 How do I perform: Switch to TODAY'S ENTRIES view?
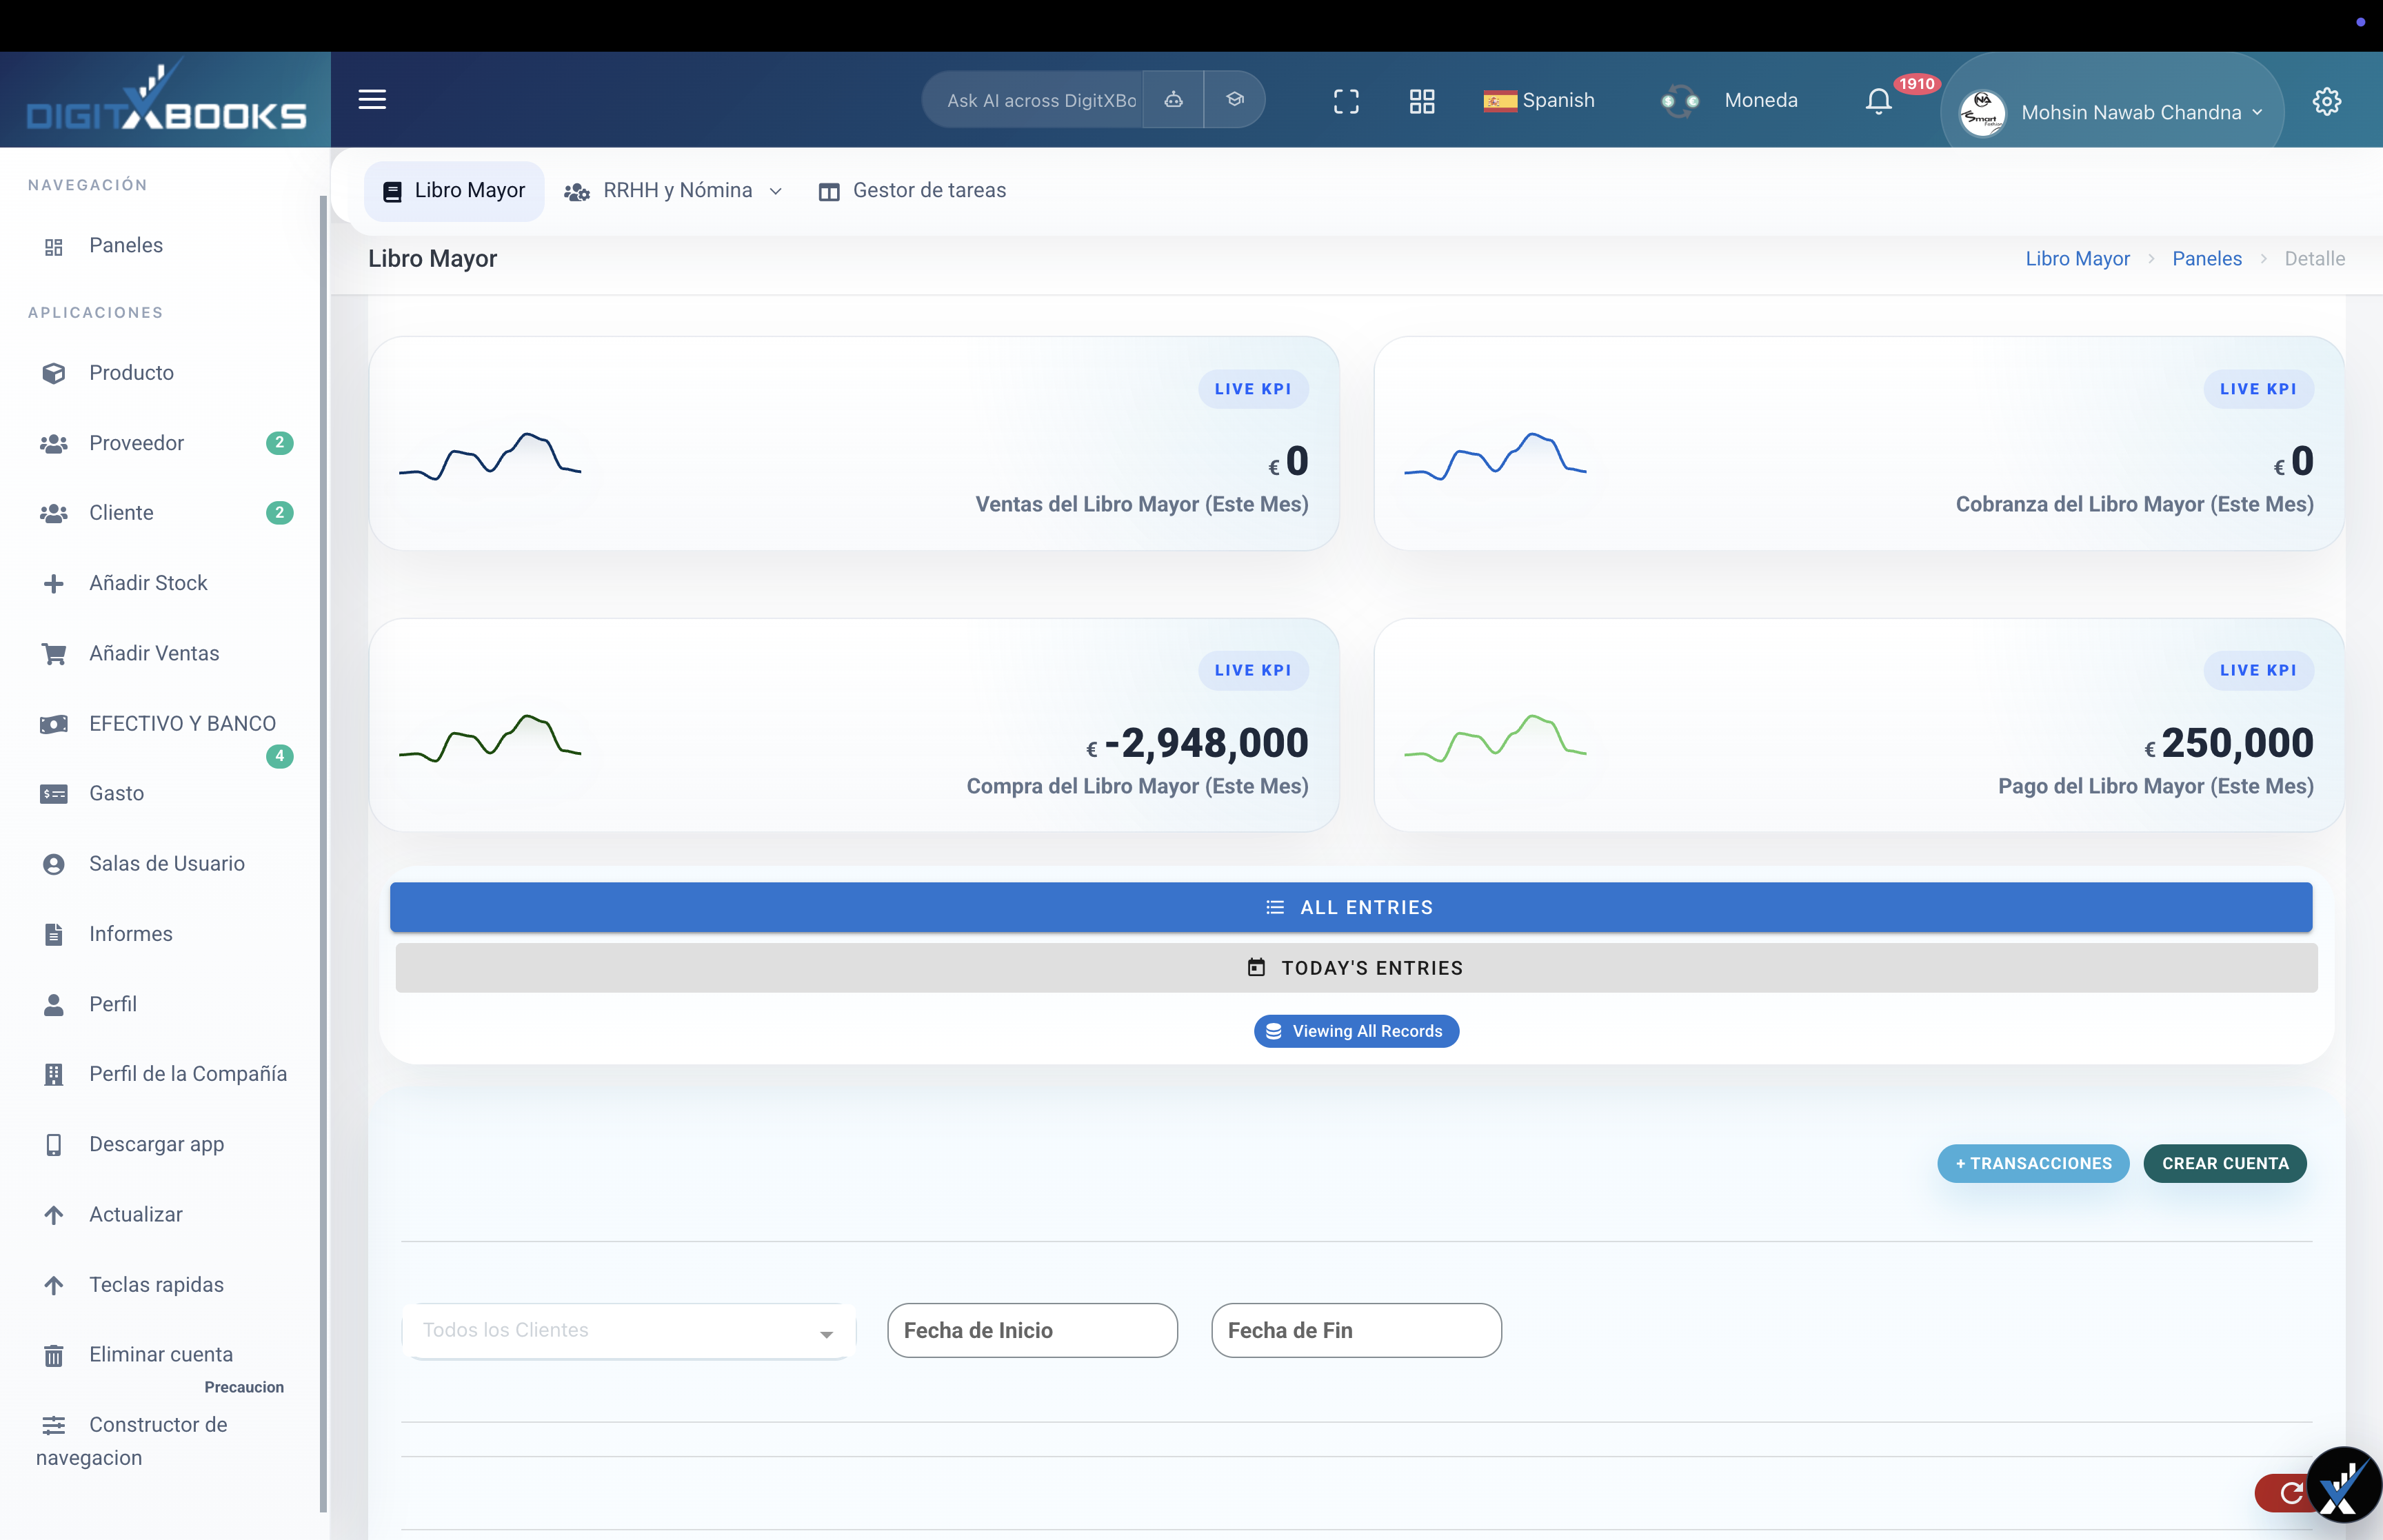[x=1354, y=967]
